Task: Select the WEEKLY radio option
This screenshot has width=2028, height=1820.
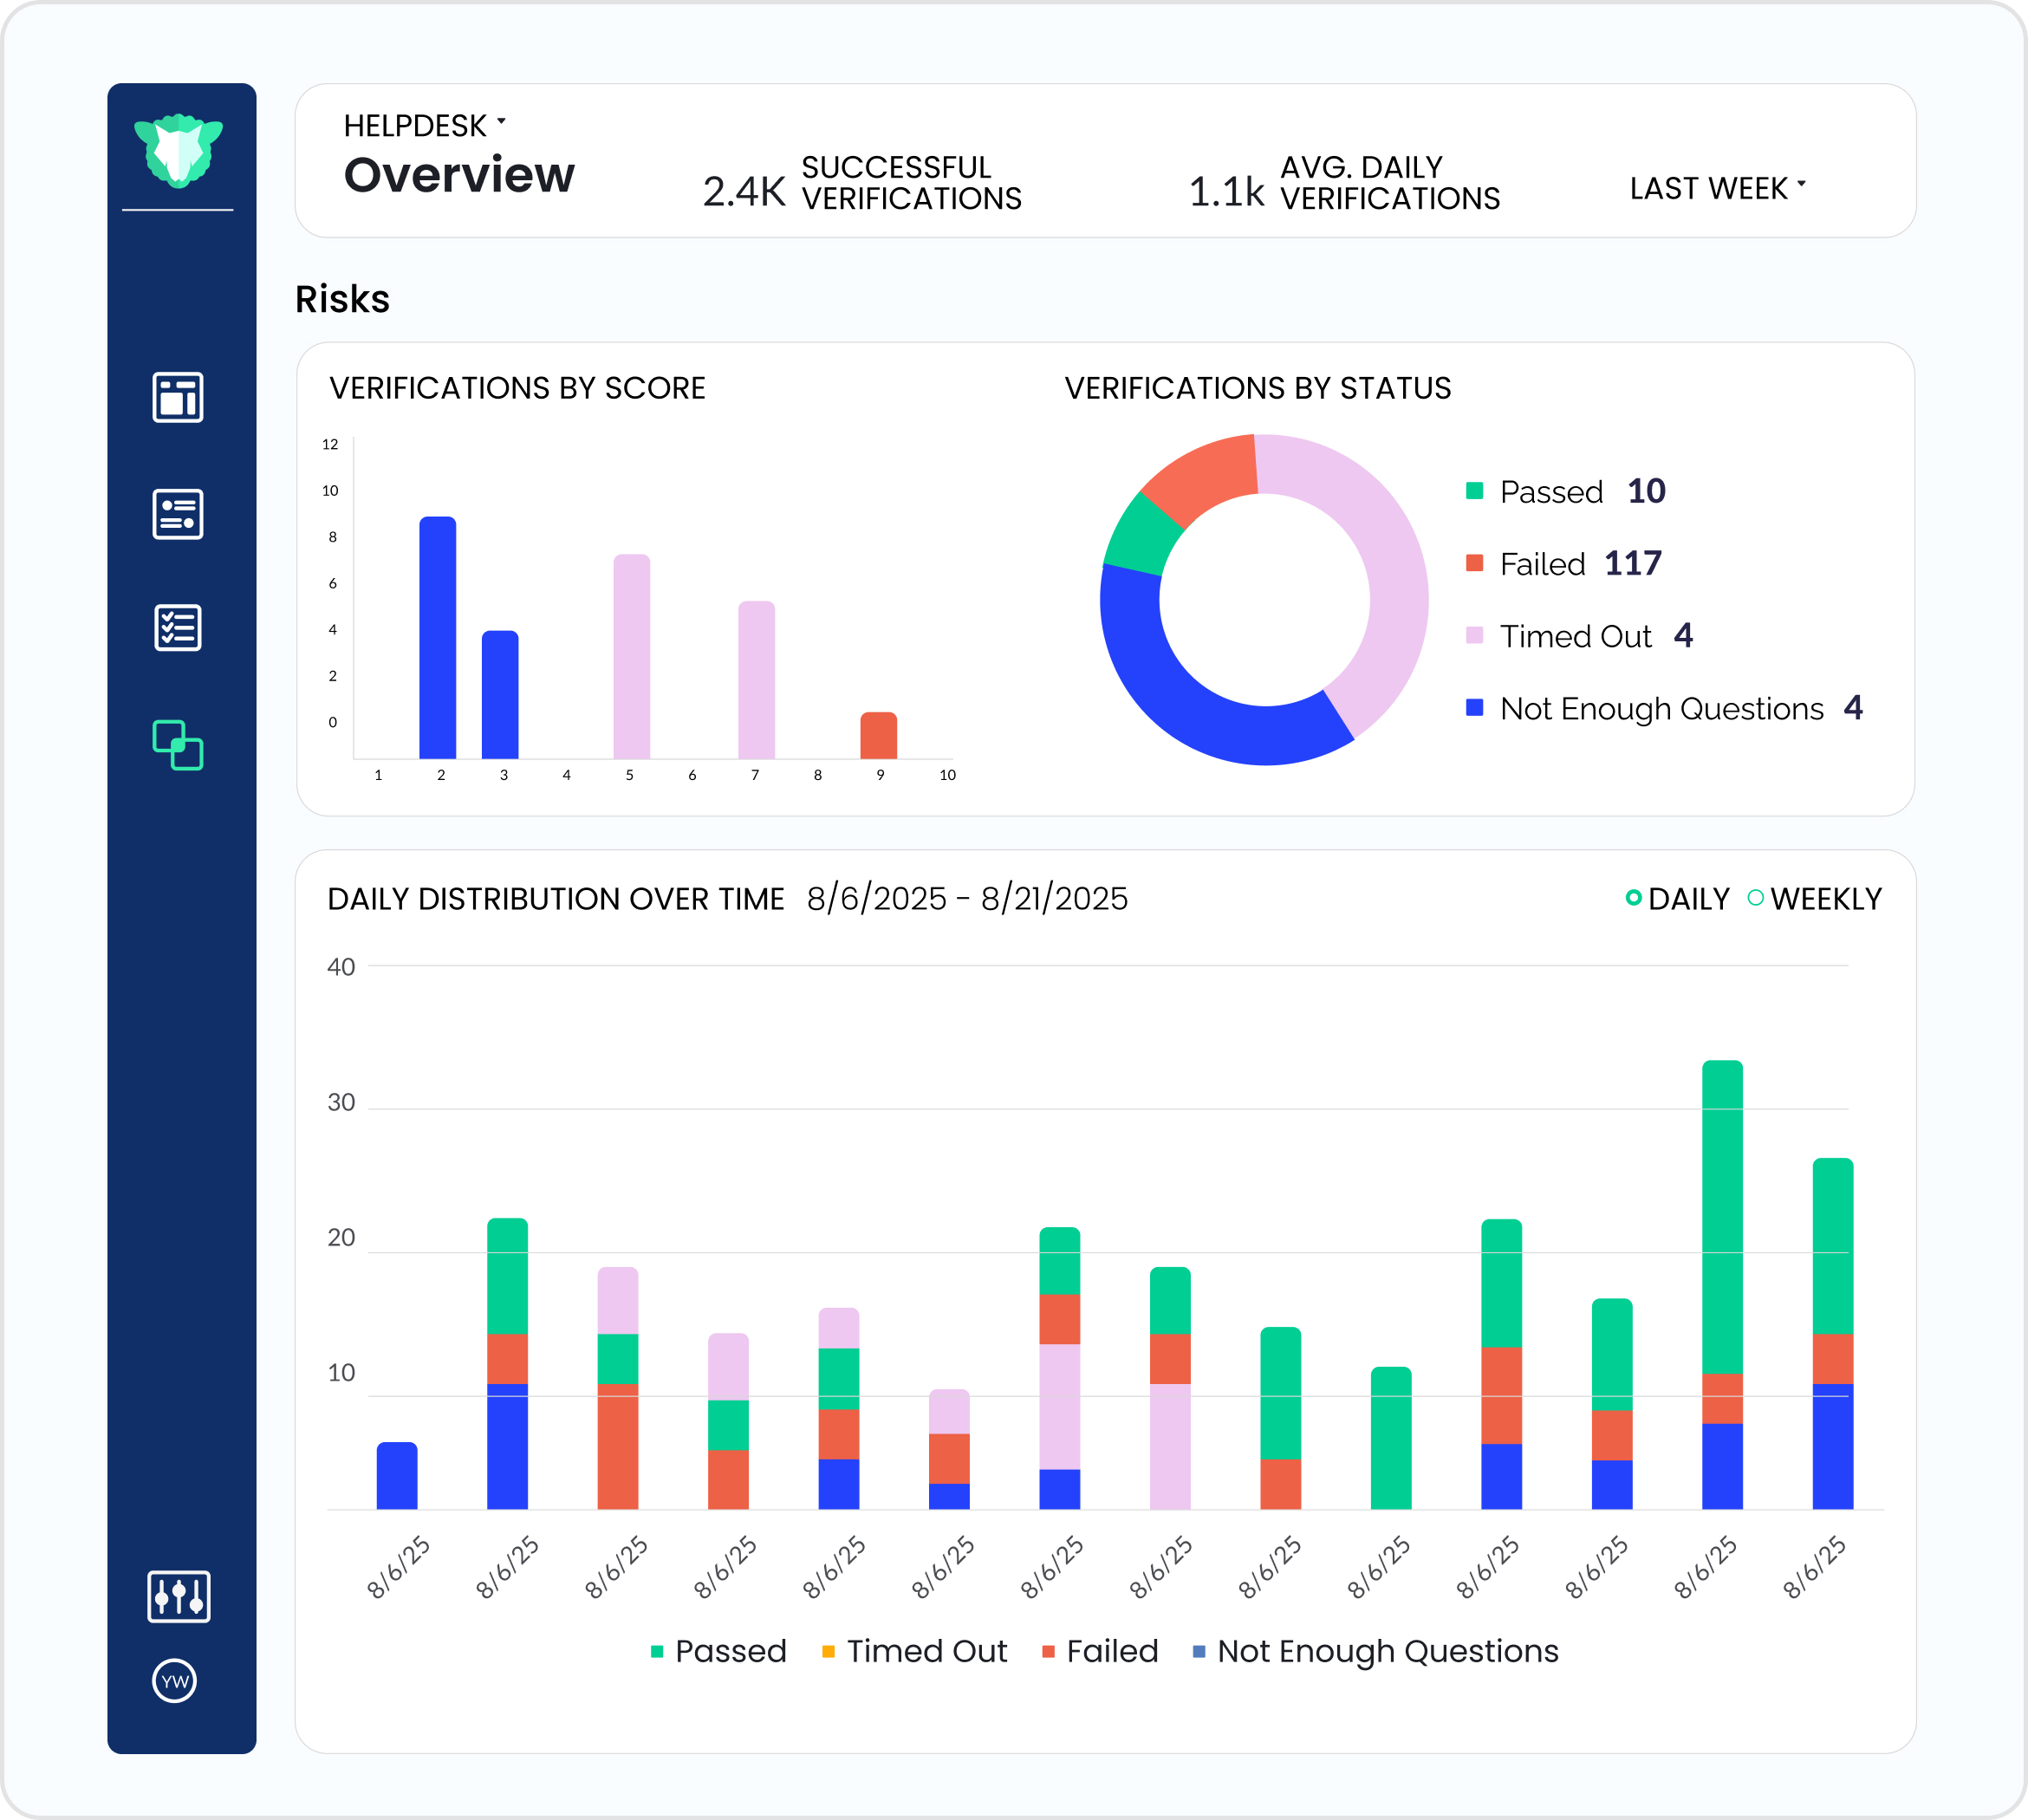Action: [1755, 898]
